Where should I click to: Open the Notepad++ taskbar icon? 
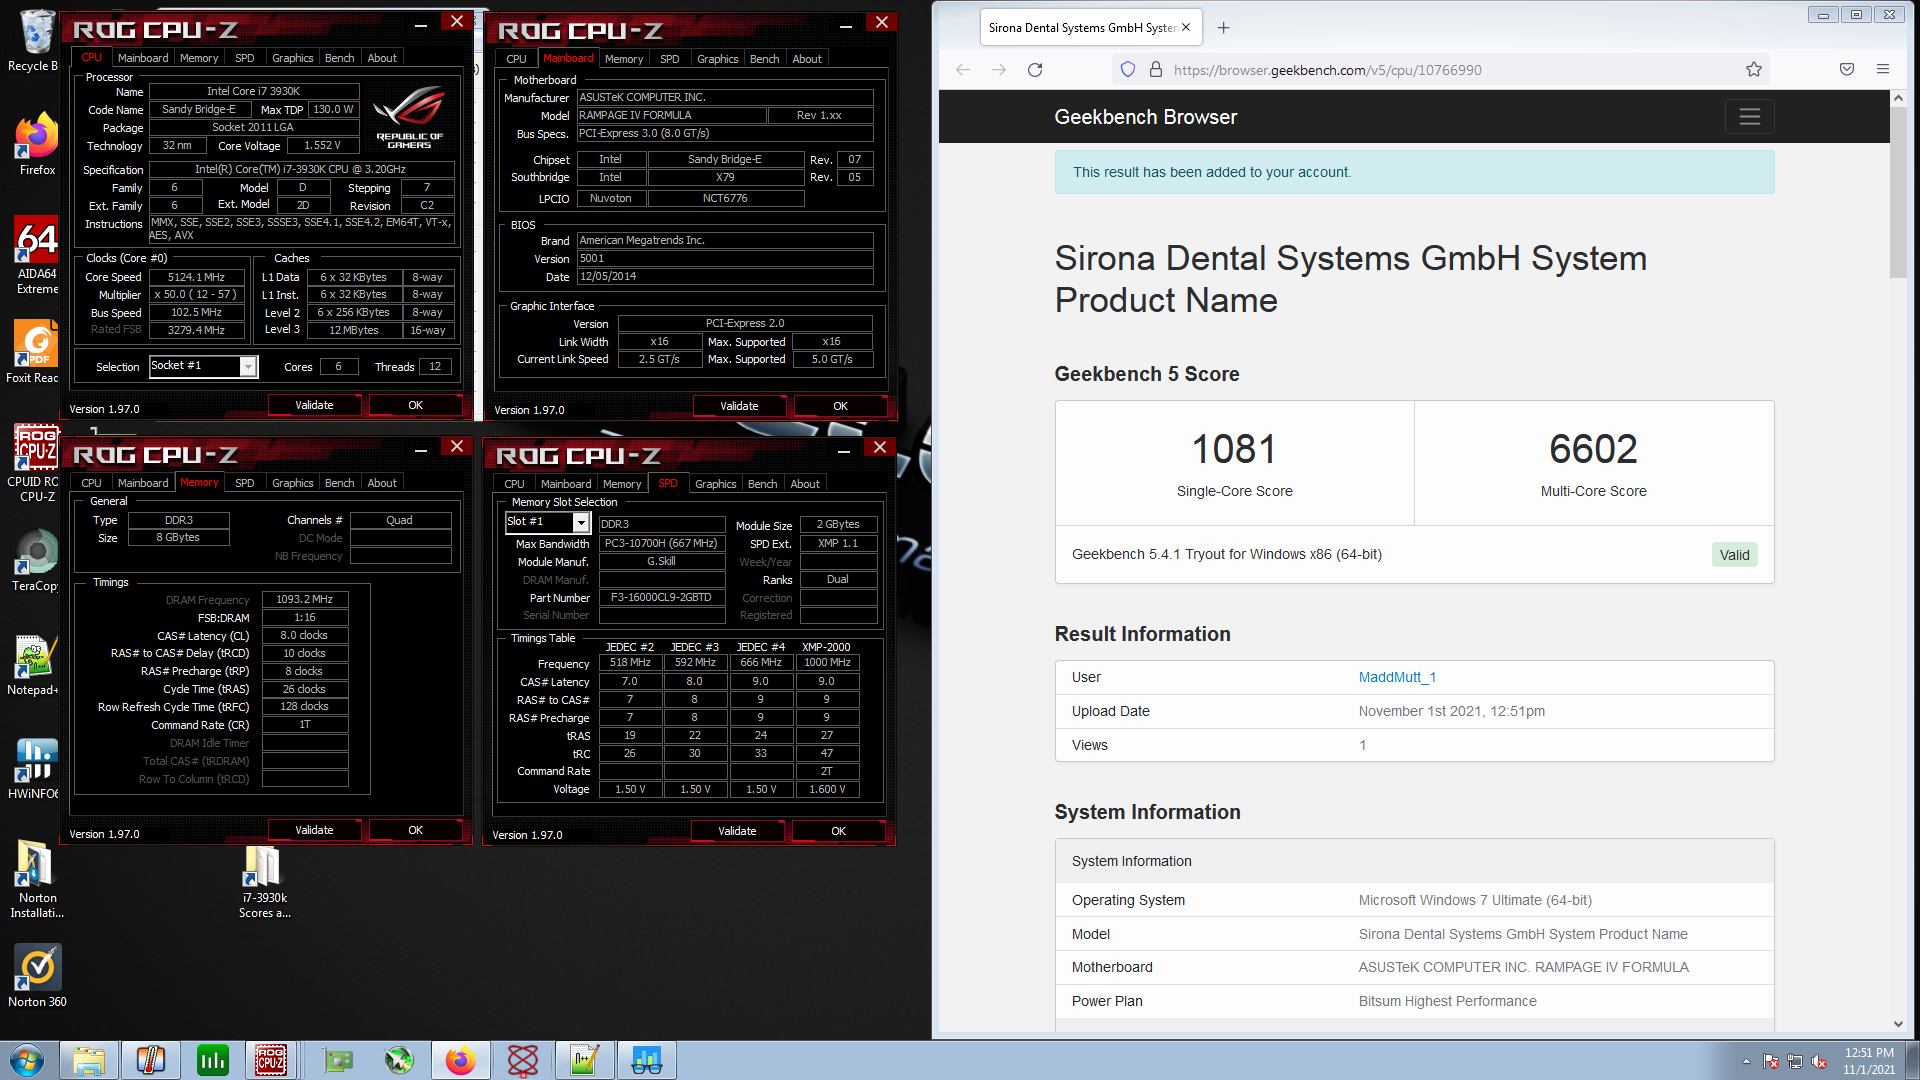(584, 1060)
